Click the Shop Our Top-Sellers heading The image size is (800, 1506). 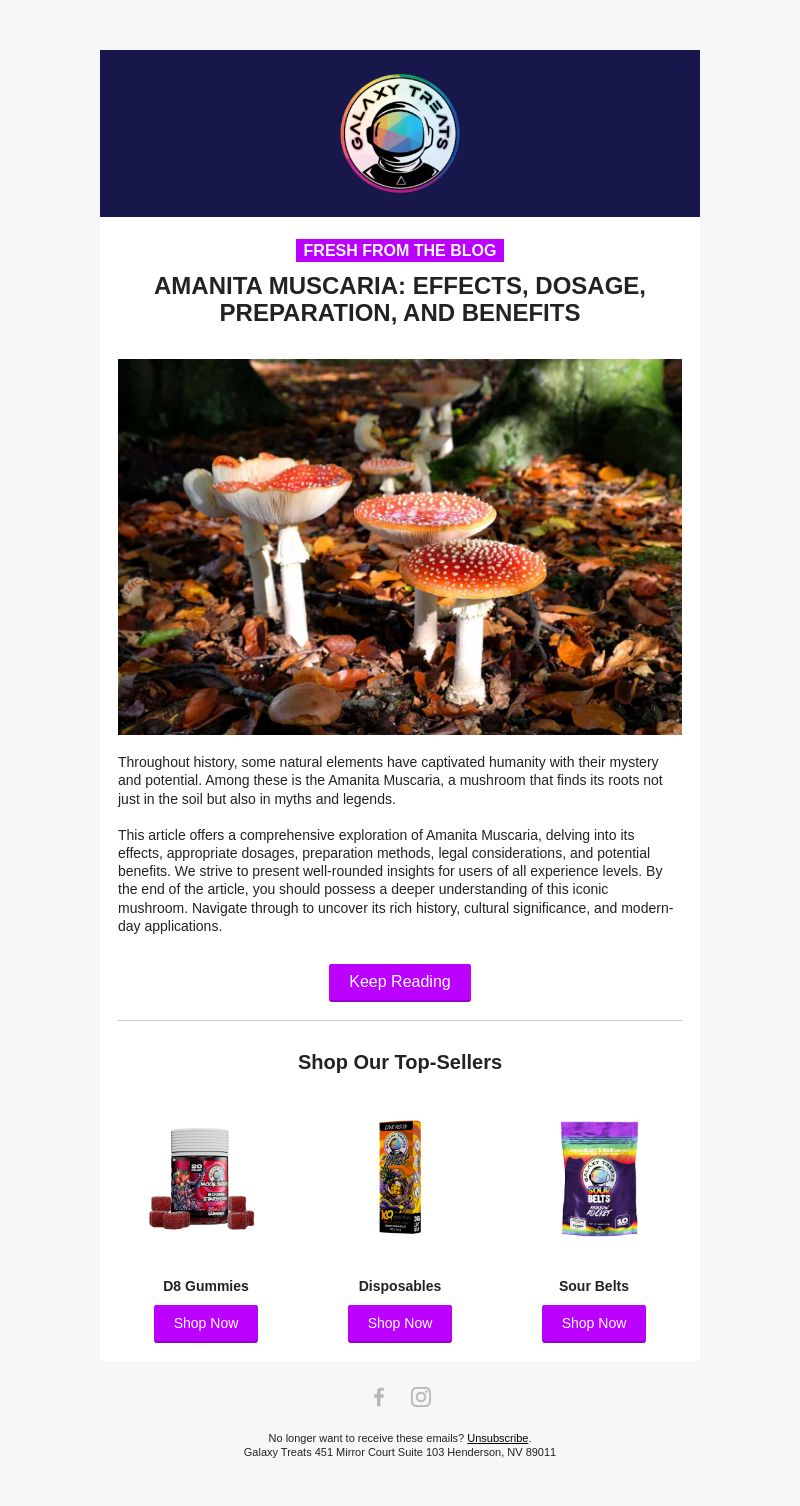[x=400, y=1062]
